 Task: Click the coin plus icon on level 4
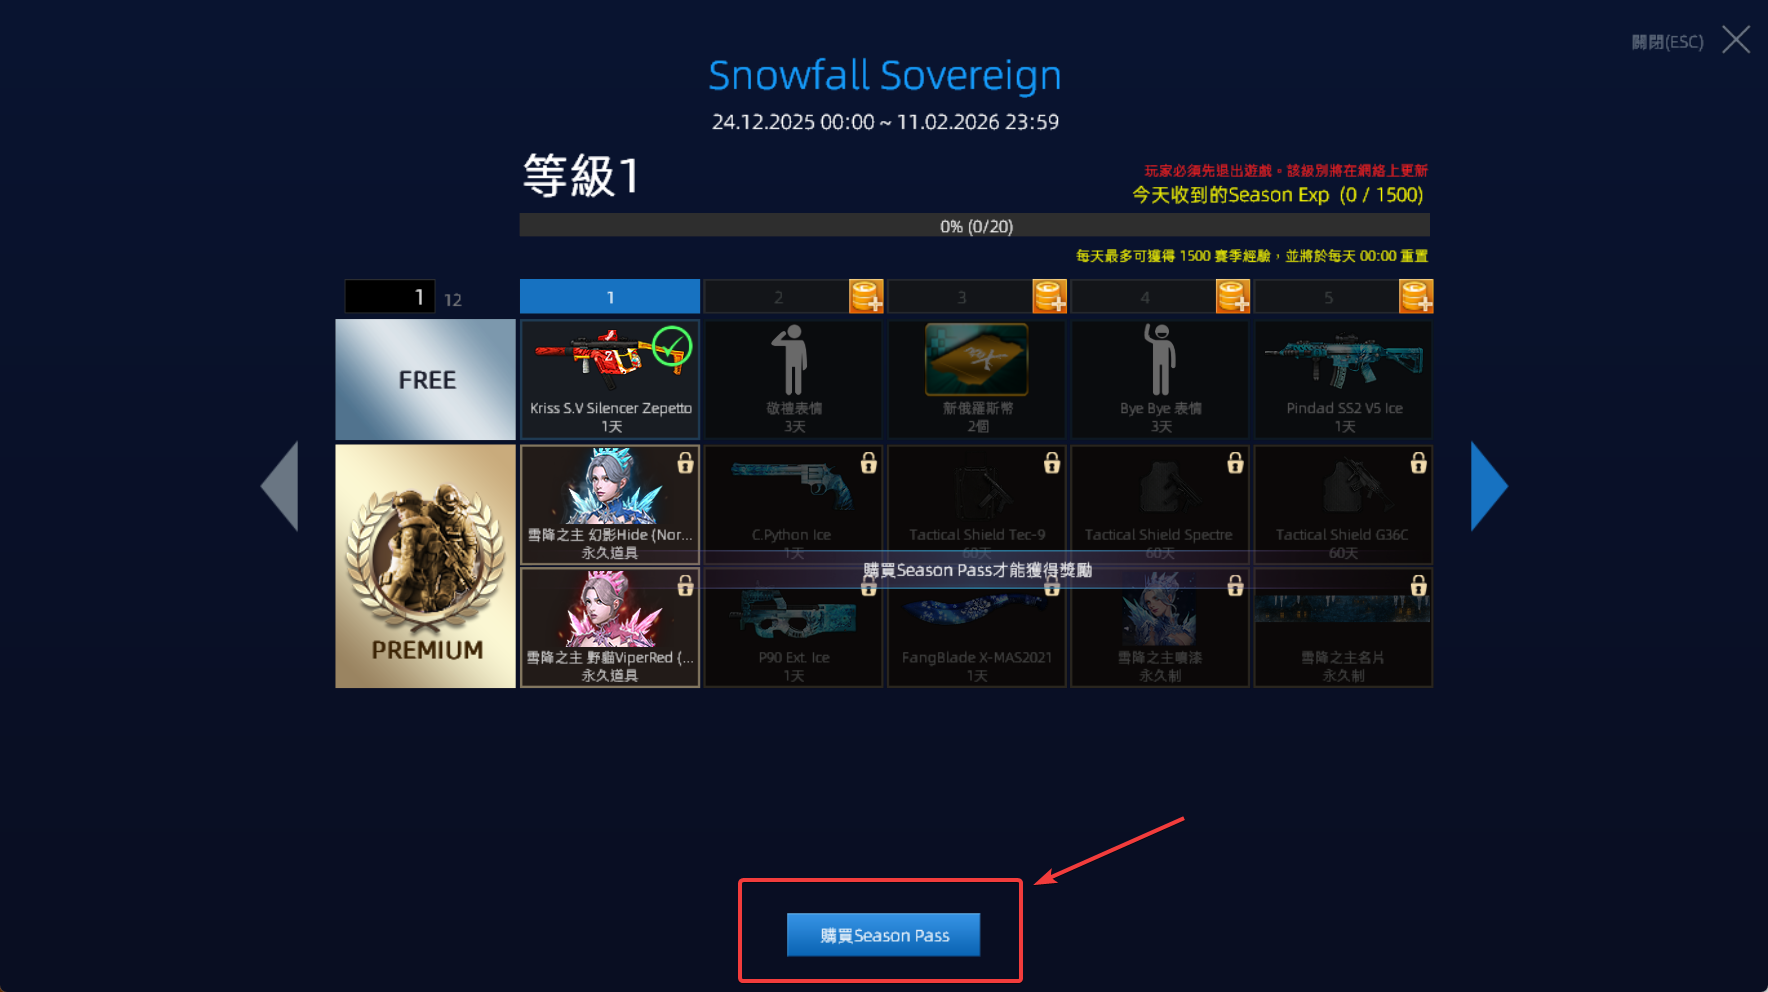tap(1233, 297)
